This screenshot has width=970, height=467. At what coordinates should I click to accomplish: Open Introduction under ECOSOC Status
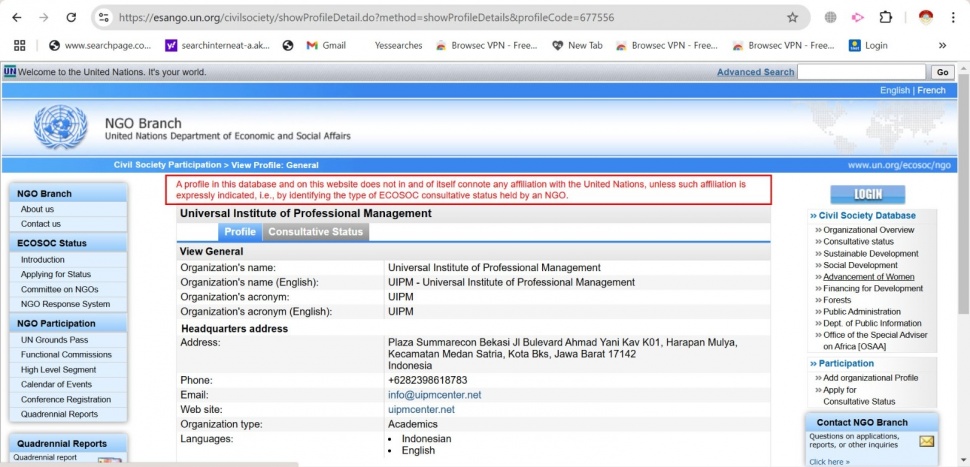[43, 260]
